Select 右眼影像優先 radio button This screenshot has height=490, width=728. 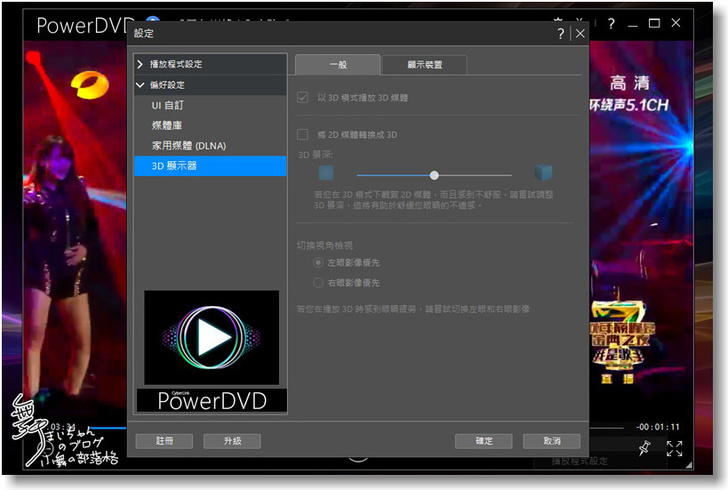(319, 283)
